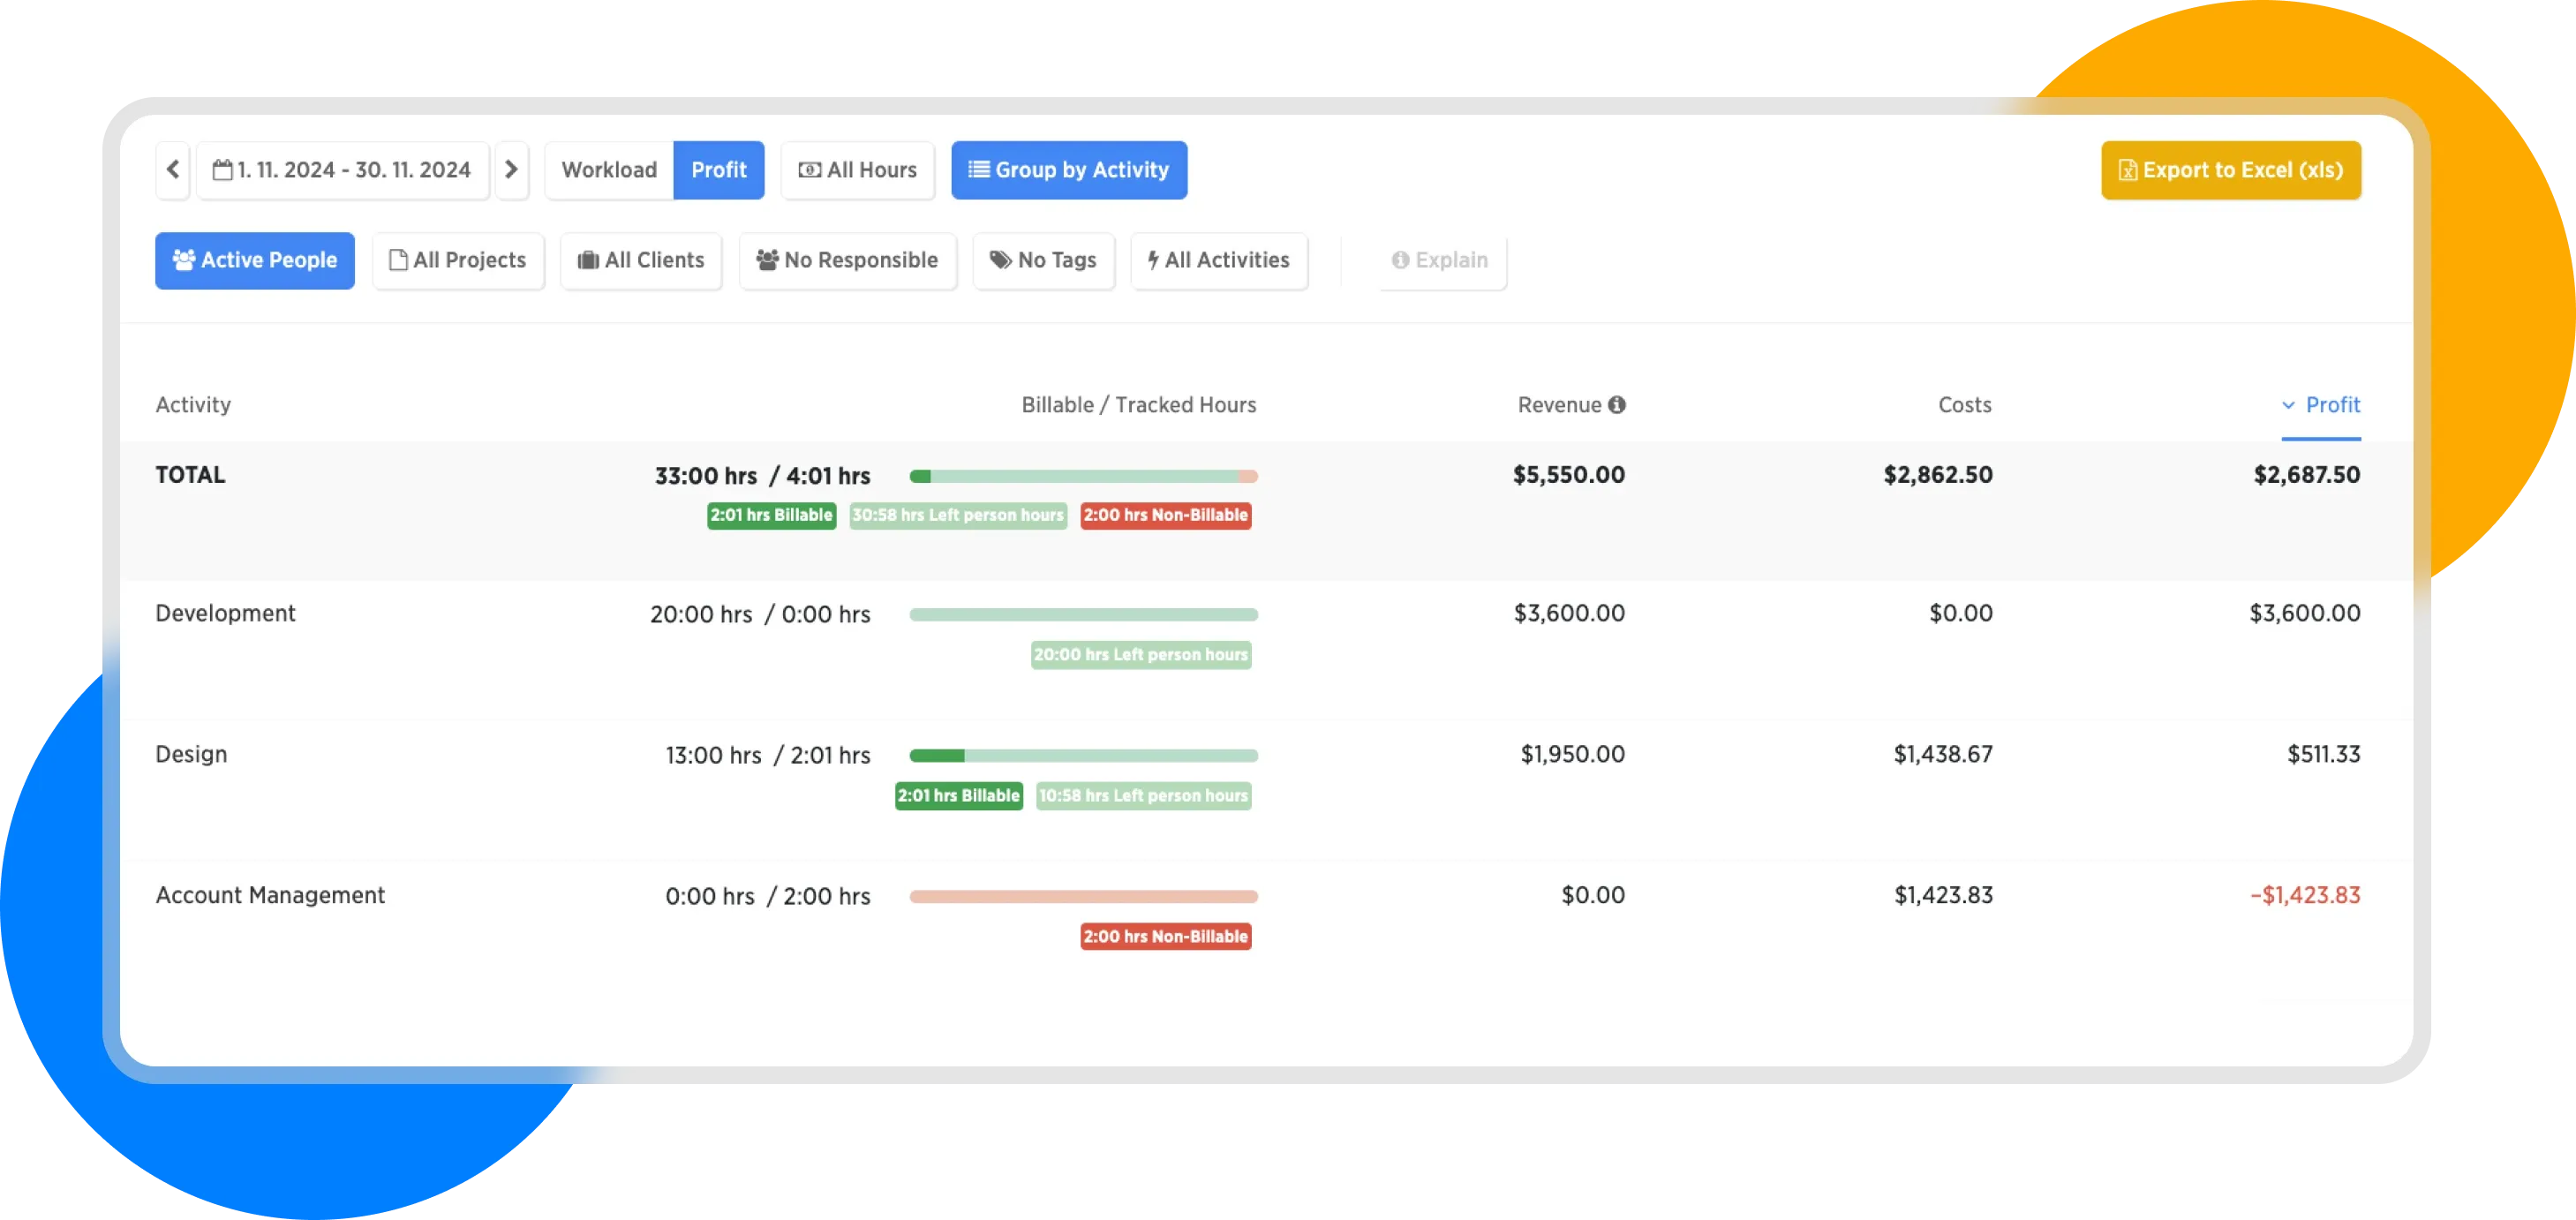2576x1220 pixels.
Task: Click the Account Management activity row
Action: 270,895
